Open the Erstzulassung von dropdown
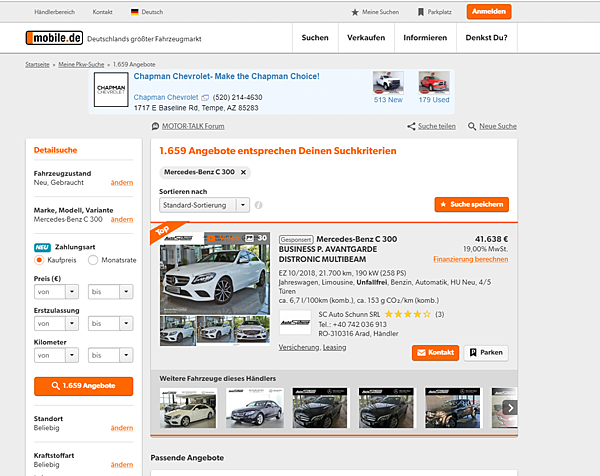Screen dimensions: 600x476 [x=56, y=324]
